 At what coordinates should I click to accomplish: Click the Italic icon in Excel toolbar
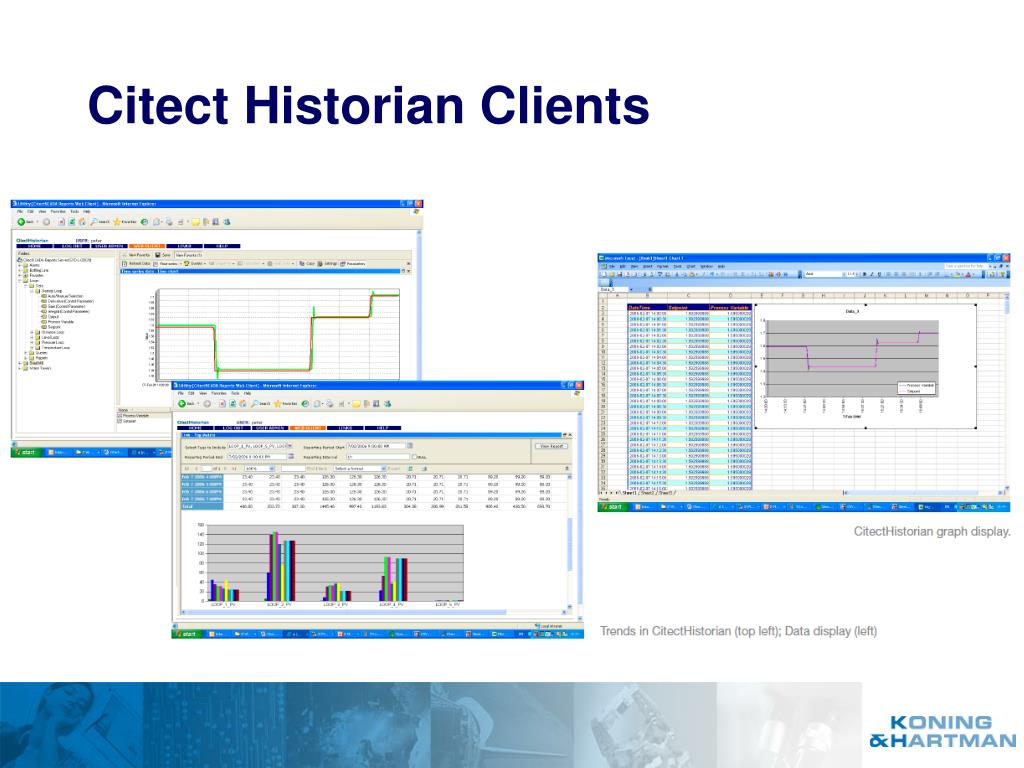click(x=872, y=274)
